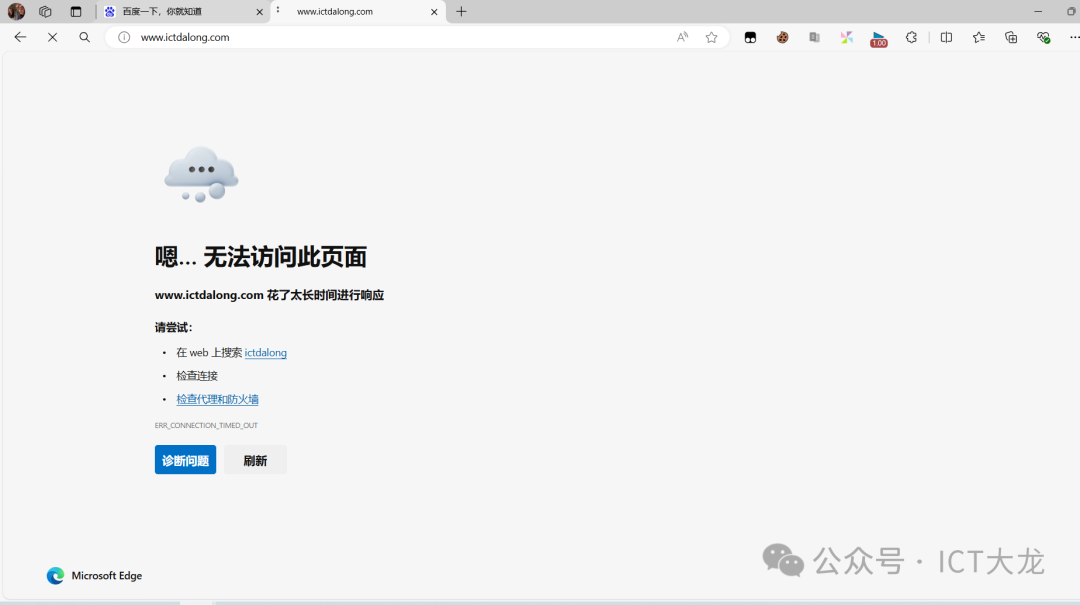
Task: Click the address bar showing www.ictdalong.com
Action: [x=400, y=37]
